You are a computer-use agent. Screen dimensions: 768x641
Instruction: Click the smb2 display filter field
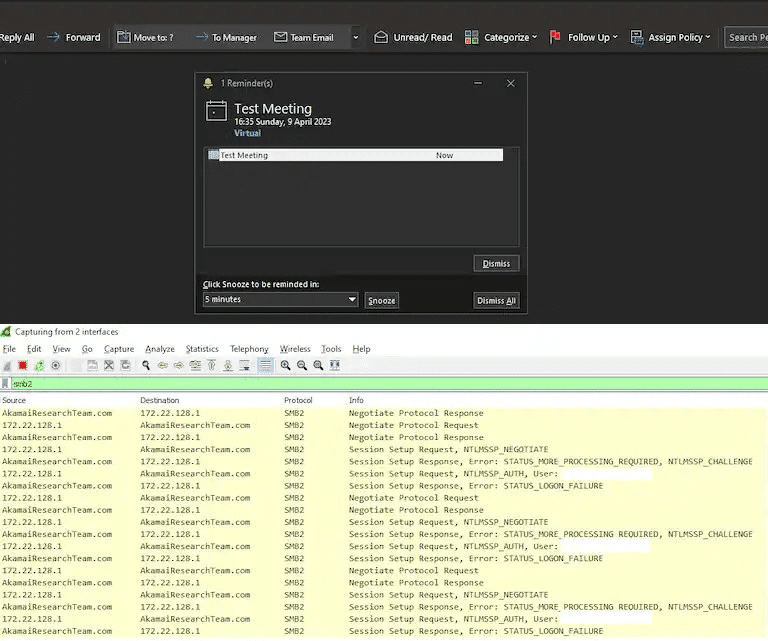tap(389, 383)
